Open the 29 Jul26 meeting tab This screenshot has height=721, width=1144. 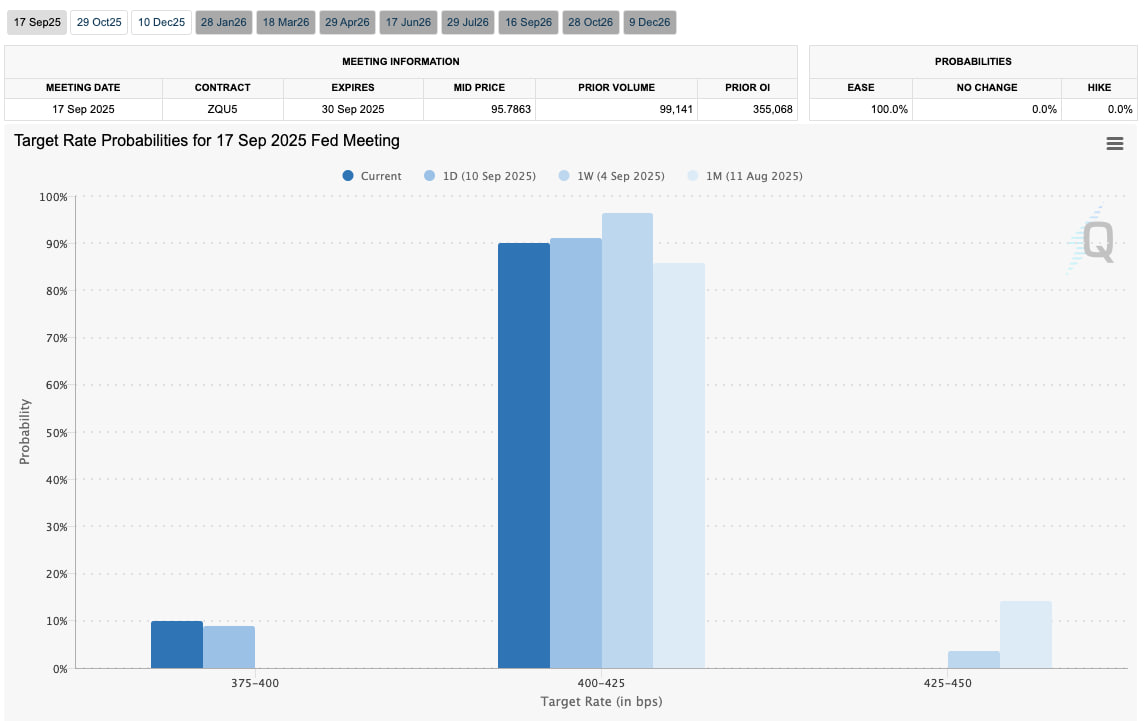pyautogui.click(x=468, y=22)
